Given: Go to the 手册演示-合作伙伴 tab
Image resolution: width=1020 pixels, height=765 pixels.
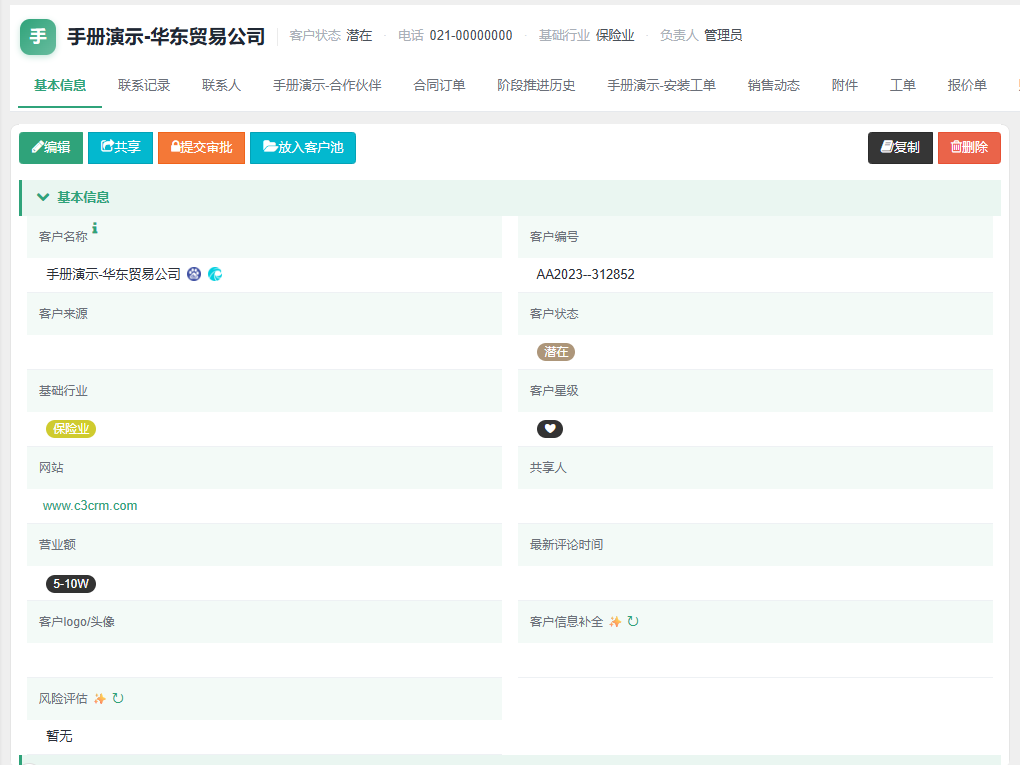Looking at the screenshot, I should pyautogui.click(x=327, y=85).
